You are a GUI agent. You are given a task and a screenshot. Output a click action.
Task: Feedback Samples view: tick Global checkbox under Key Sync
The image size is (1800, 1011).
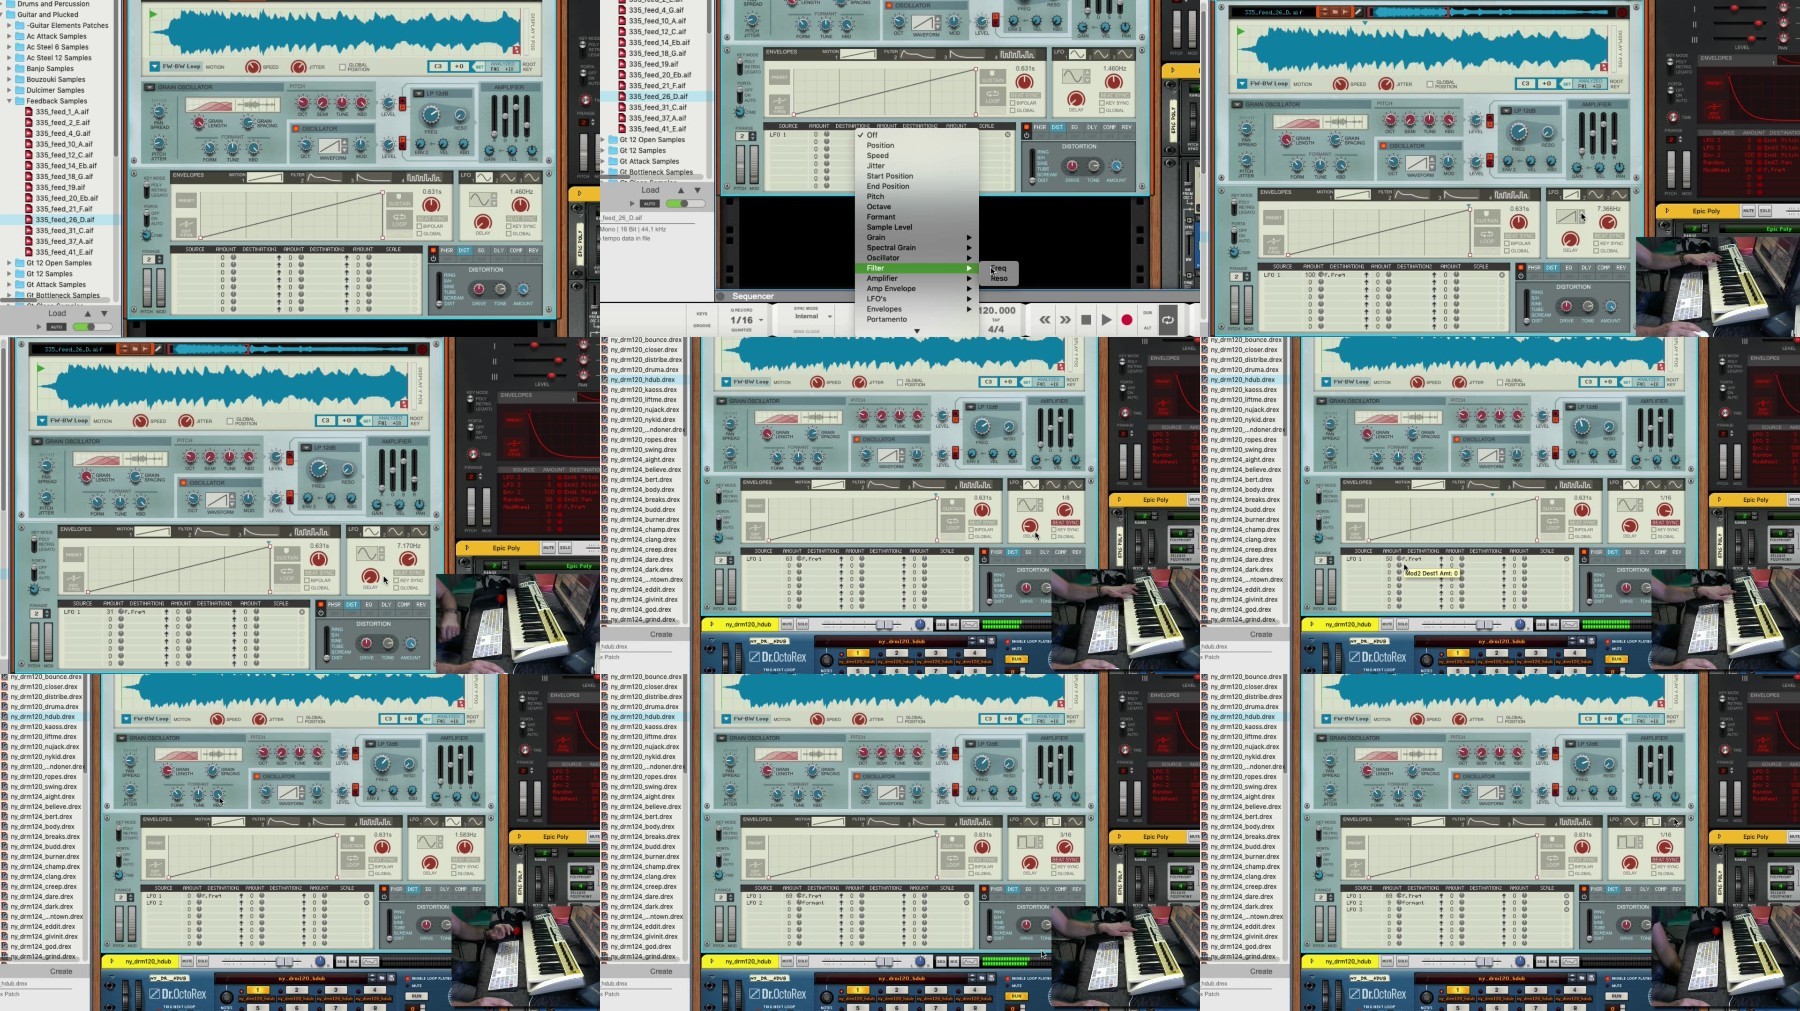(510, 234)
